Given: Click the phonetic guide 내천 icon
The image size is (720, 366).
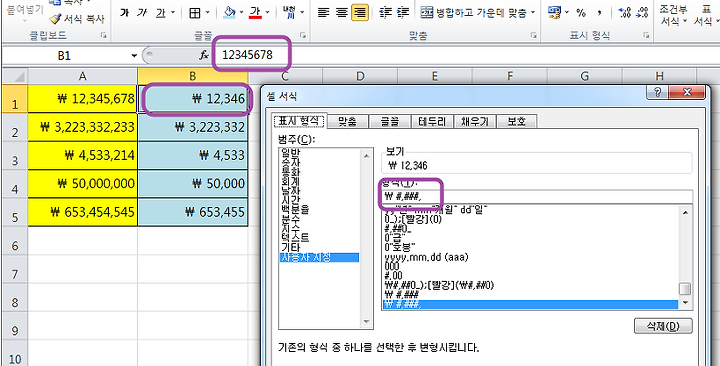Looking at the screenshot, I should pyautogui.click(x=289, y=13).
